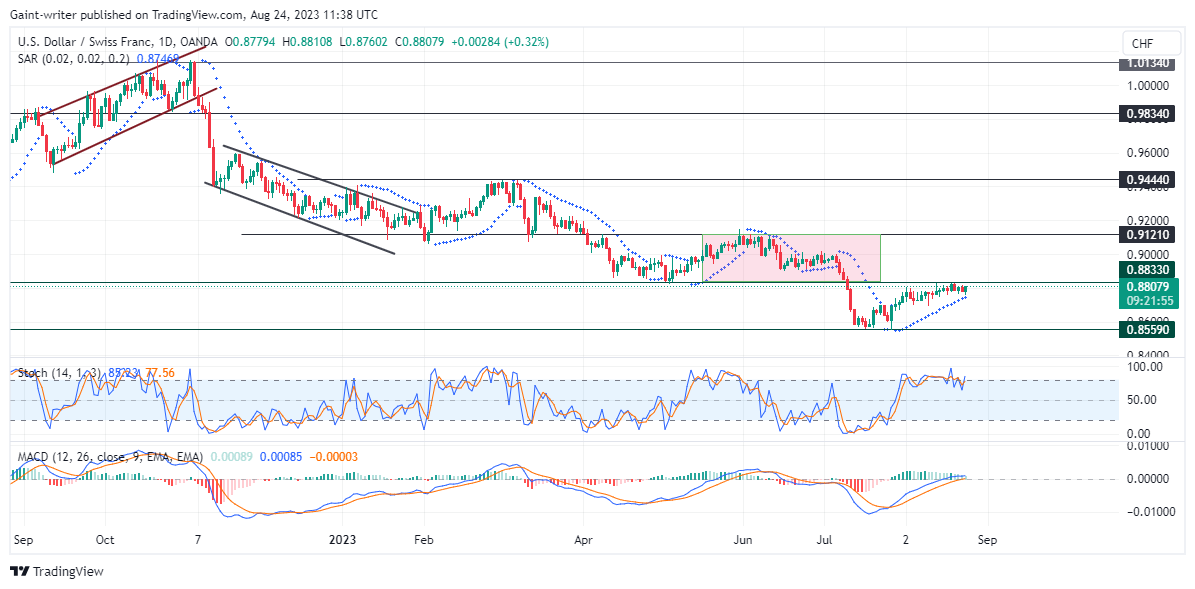1195x589 pixels.
Task: Select the 0.98340 price level label
Action: pyautogui.click(x=1149, y=114)
